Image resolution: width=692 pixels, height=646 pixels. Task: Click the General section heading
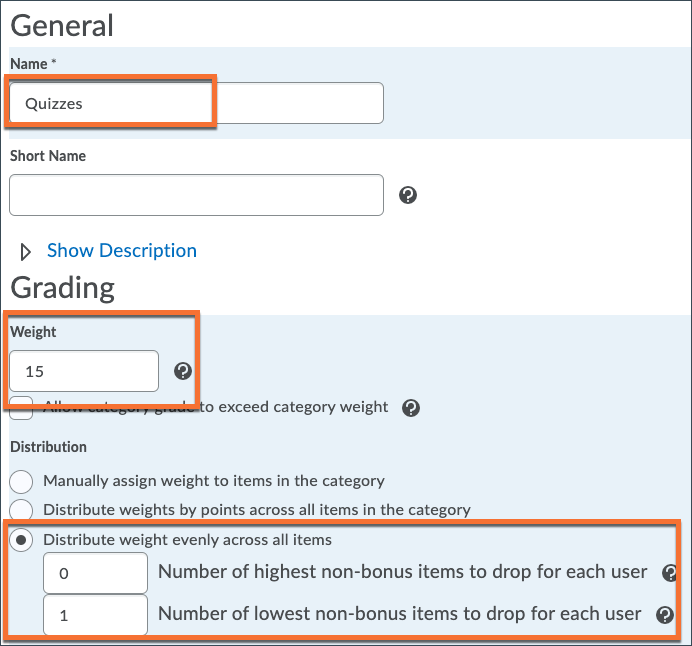pos(62,25)
